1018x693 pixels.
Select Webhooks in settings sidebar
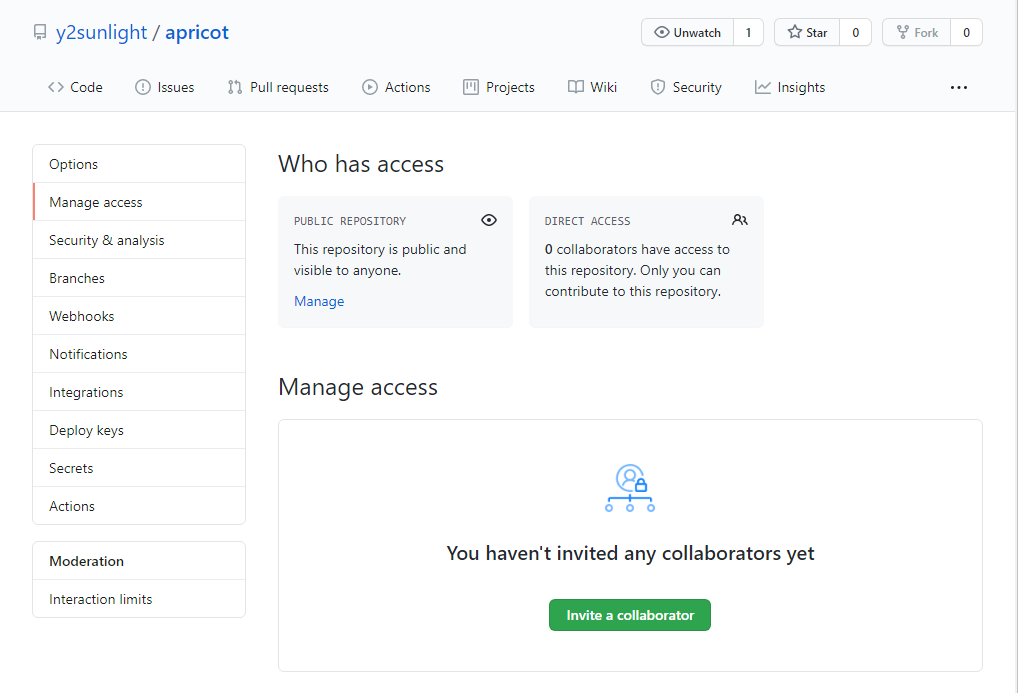pyautogui.click(x=82, y=316)
